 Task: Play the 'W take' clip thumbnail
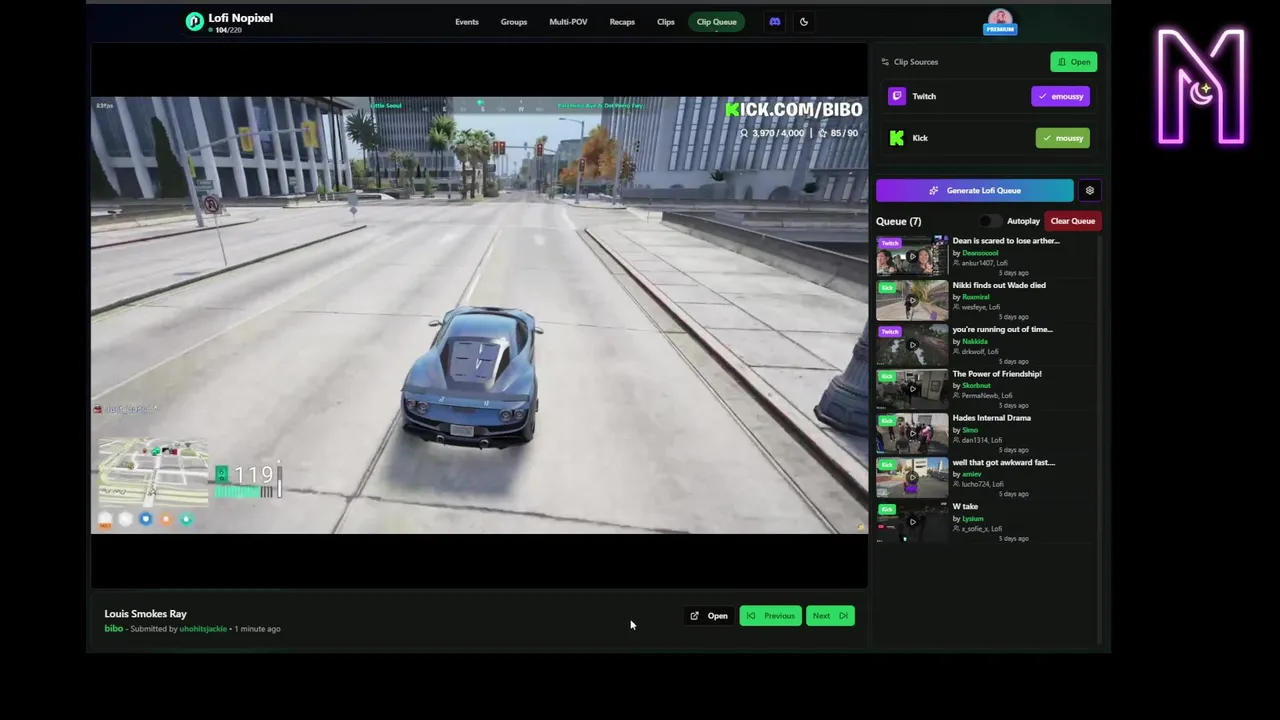[x=912, y=522]
